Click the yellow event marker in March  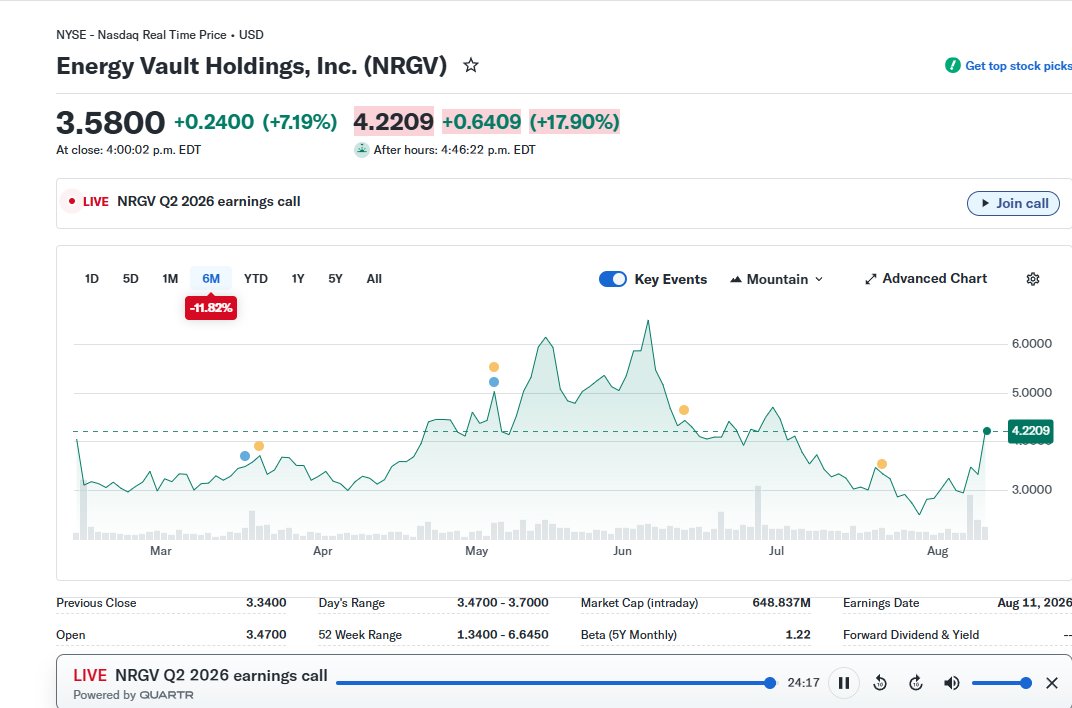[x=258, y=446]
